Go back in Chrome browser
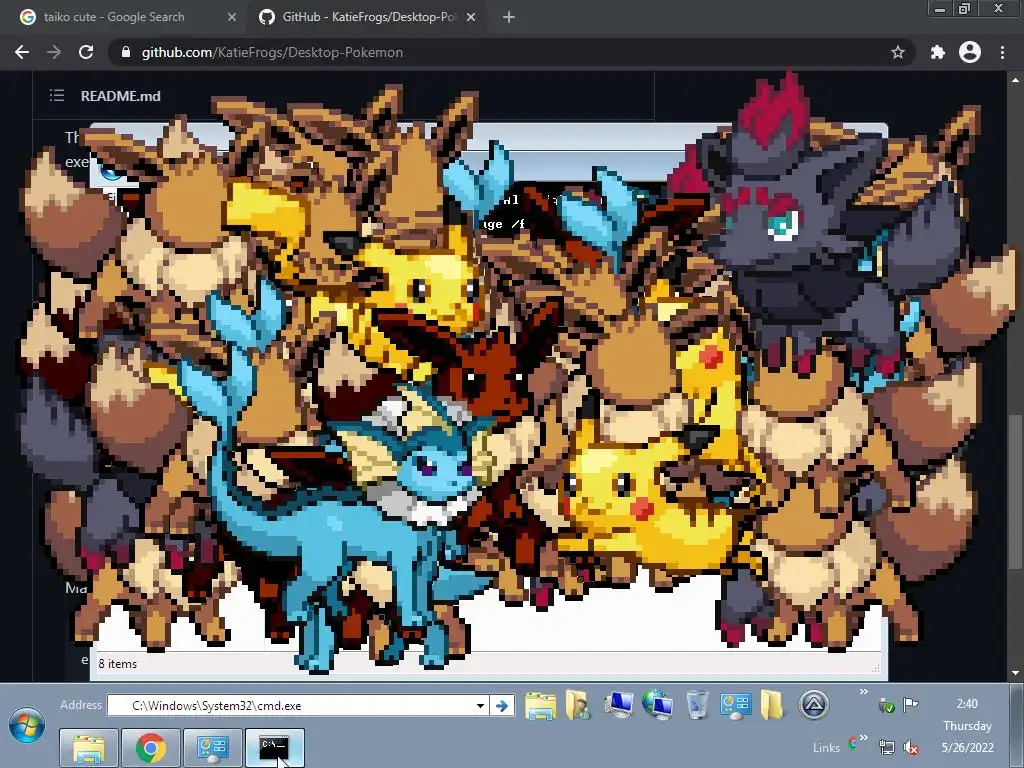The width and height of the screenshot is (1024, 768). tap(22, 52)
